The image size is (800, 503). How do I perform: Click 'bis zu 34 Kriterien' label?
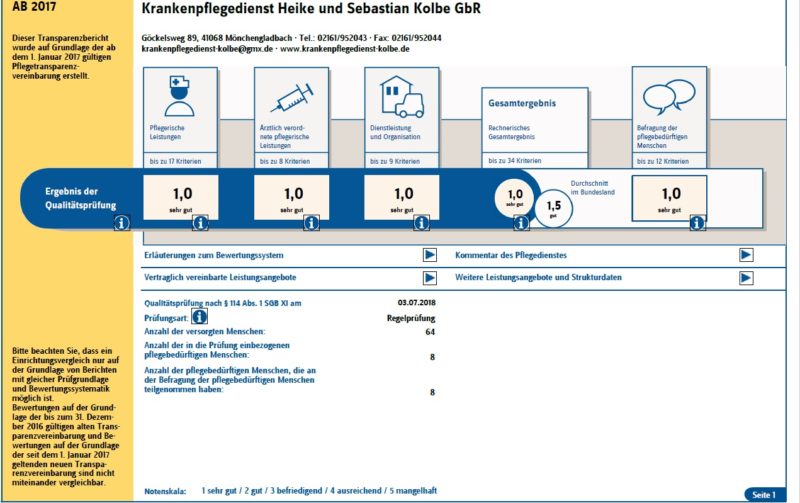(x=514, y=161)
